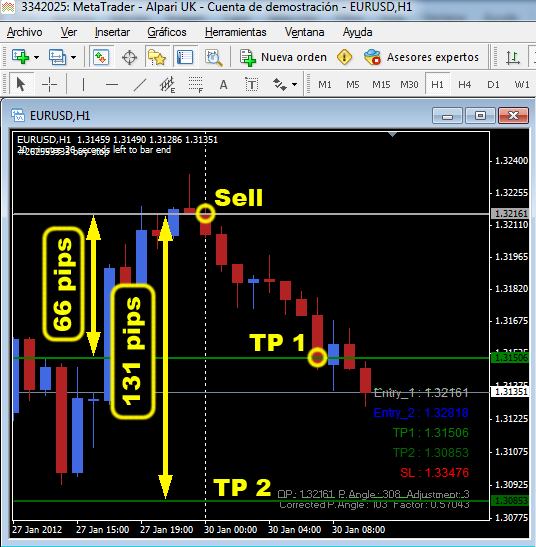536x547 pixels.
Task: Click the Asesores expertos button
Action: coord(421,57)
